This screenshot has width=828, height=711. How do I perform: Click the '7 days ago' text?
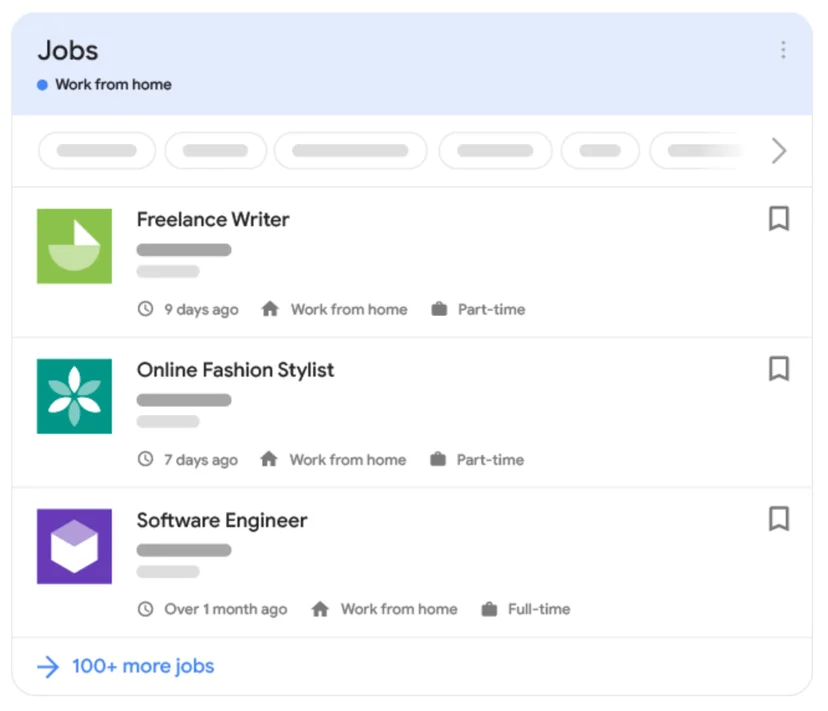pos(201,460)
